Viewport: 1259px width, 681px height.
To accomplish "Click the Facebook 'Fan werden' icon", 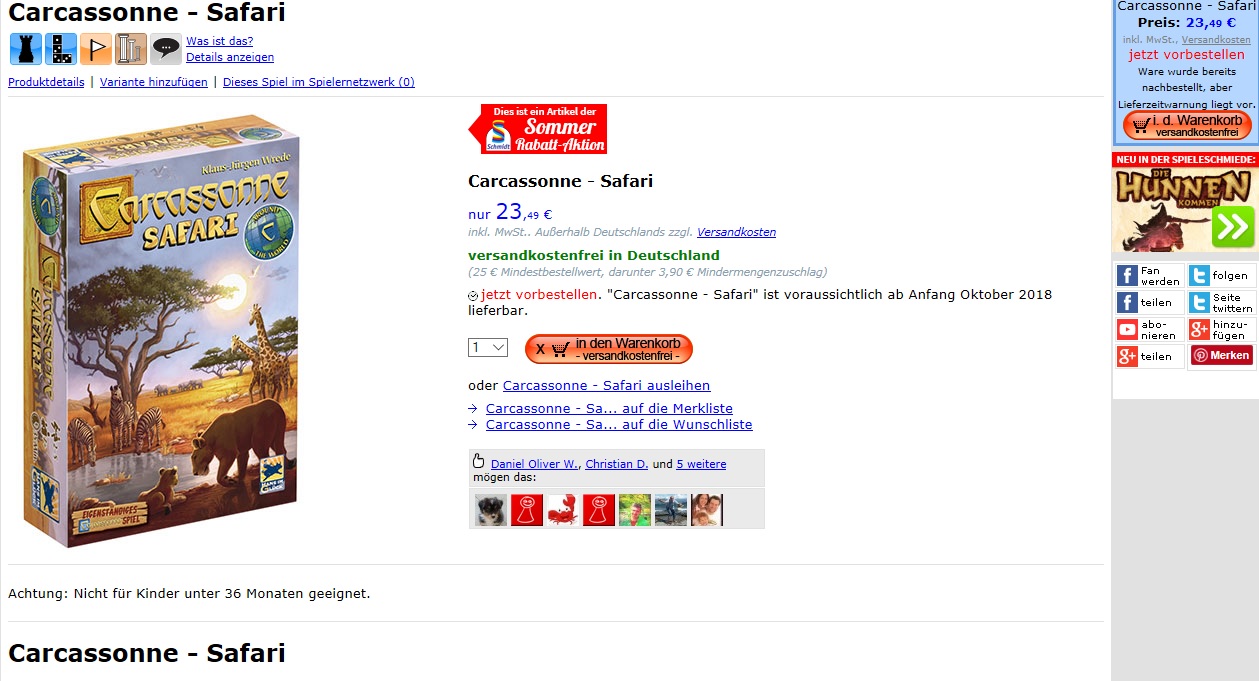I will pyautogui.click(x=1127, y=276).
